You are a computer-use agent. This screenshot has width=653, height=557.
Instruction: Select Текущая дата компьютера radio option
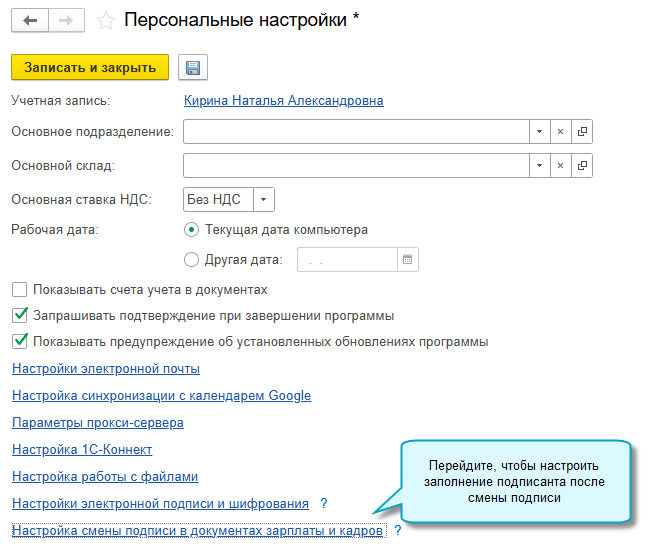[191, 230]
